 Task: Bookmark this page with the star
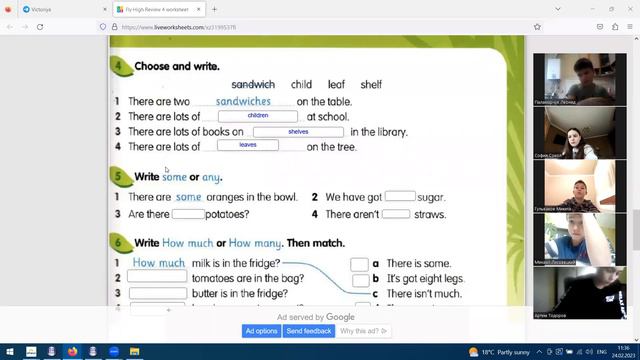[537, 27]
